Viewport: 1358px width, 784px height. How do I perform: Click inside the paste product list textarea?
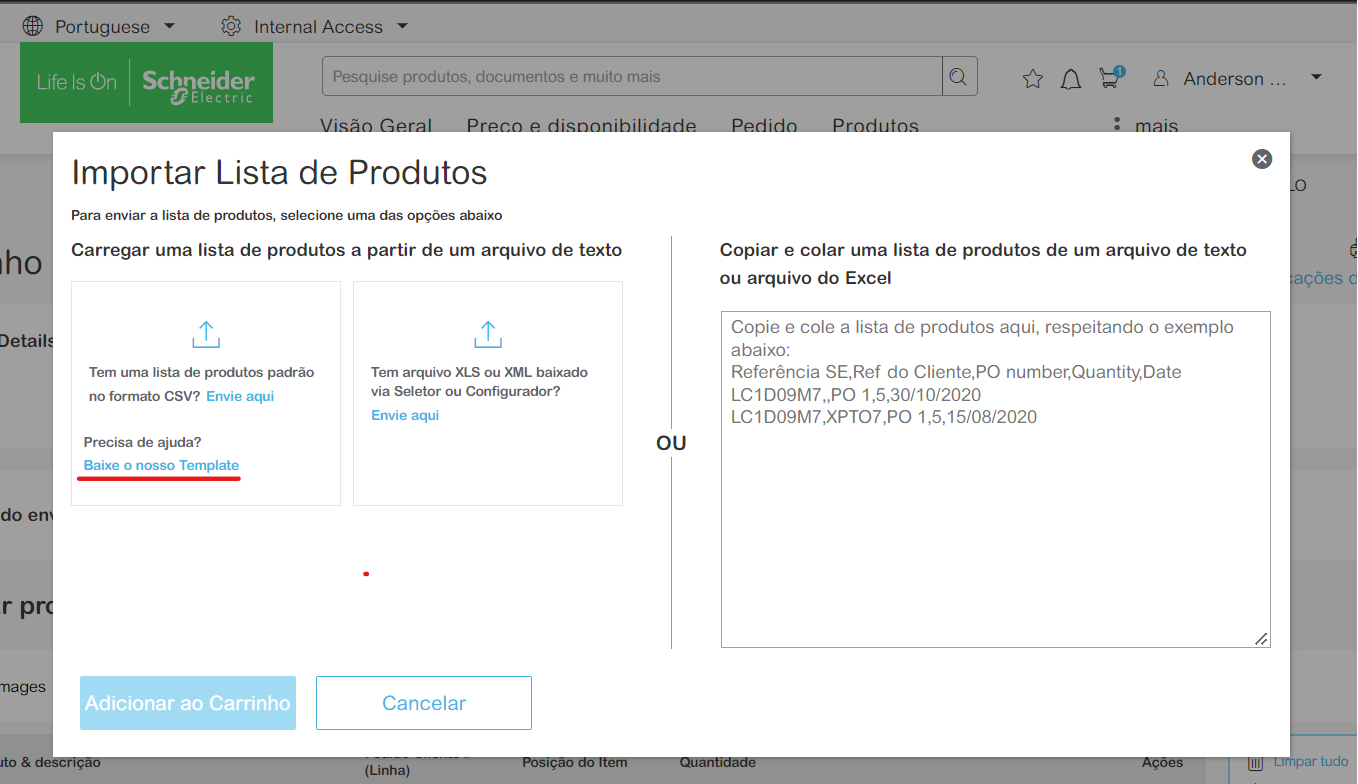click(x=995, y=479)
